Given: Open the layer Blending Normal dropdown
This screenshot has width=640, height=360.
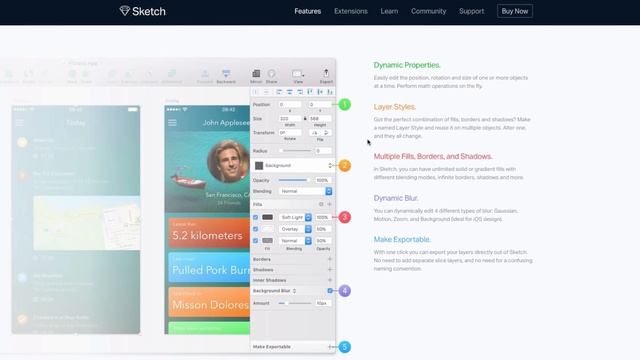Looking at the screenshot, I should coord(305,191).
